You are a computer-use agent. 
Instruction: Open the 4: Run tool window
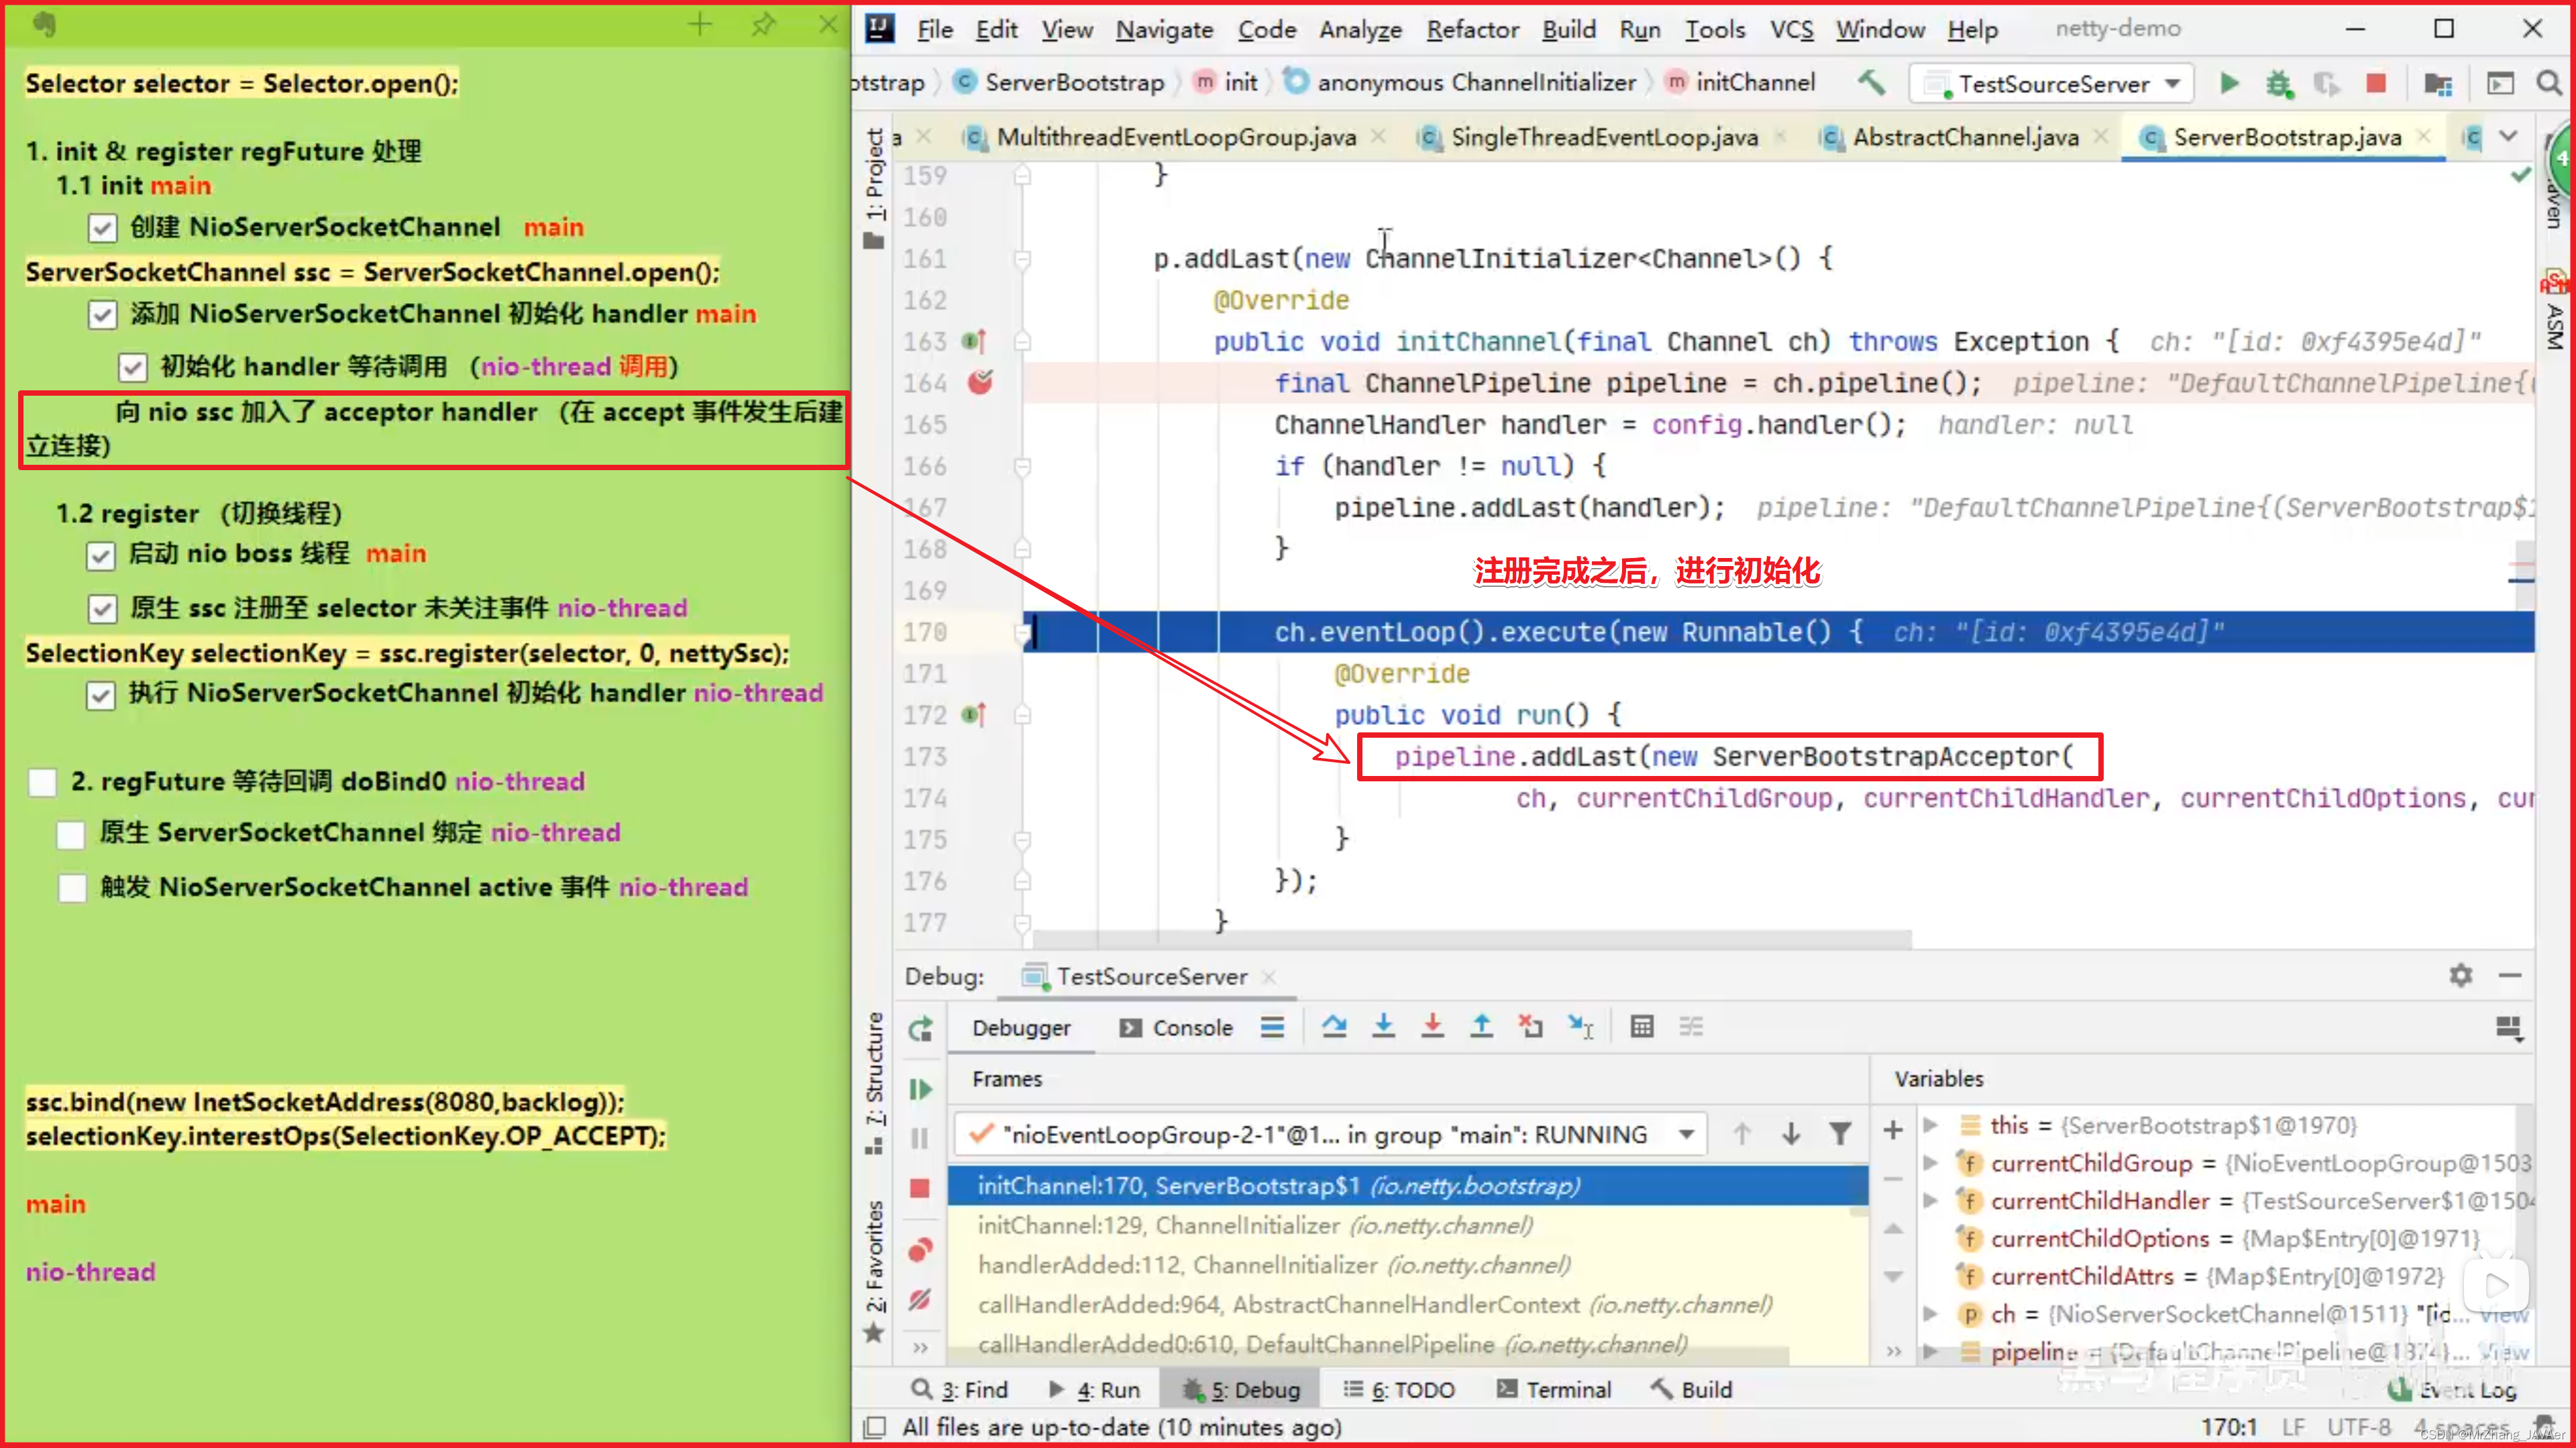1095,1389
